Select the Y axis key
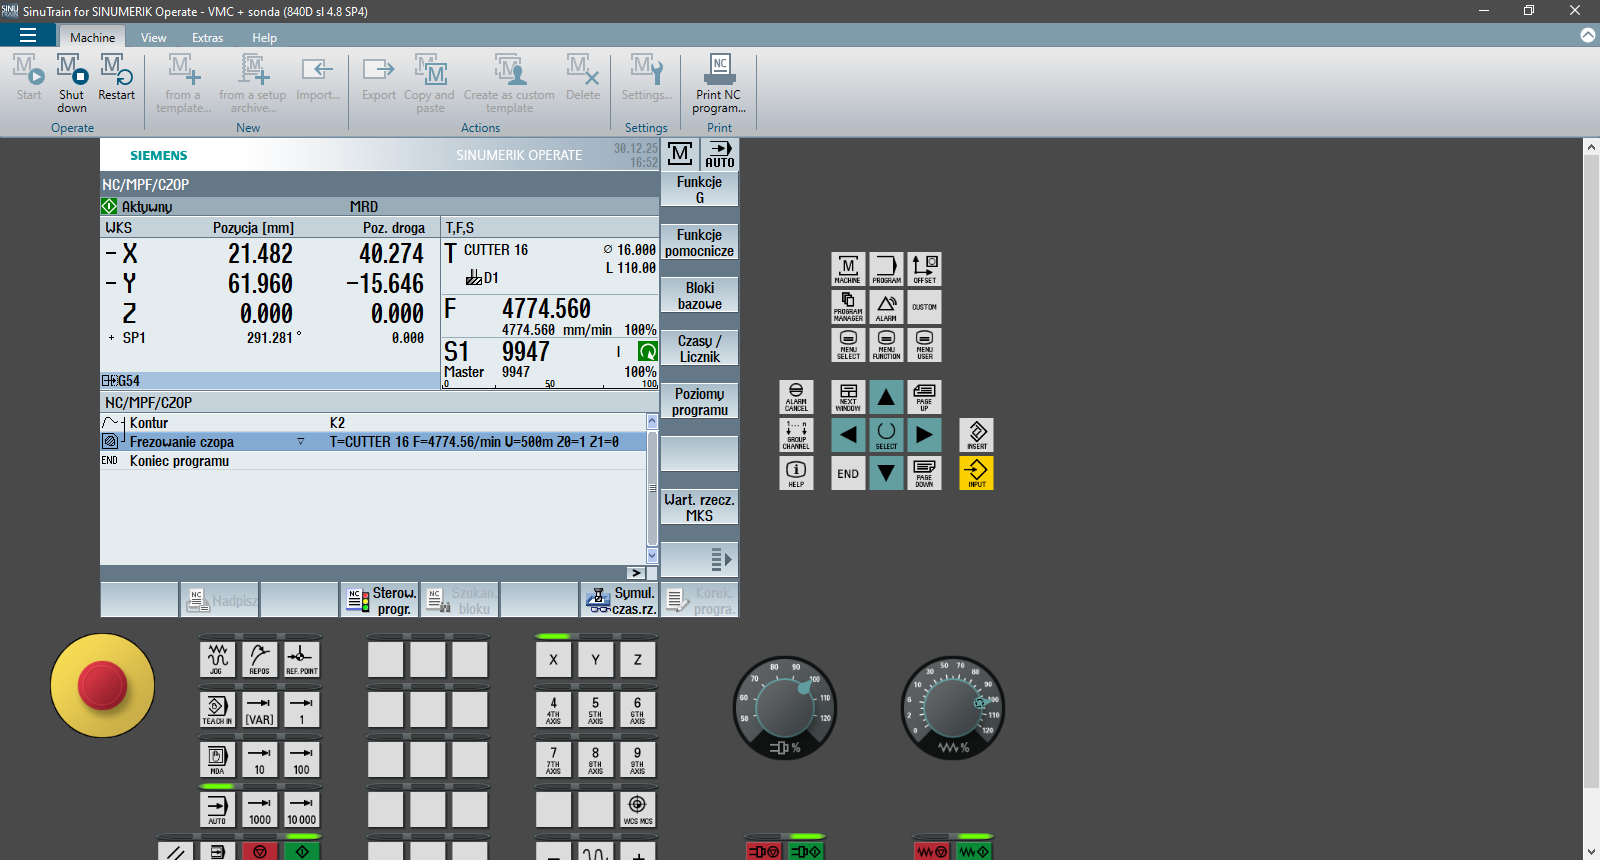 pos(595,660)
